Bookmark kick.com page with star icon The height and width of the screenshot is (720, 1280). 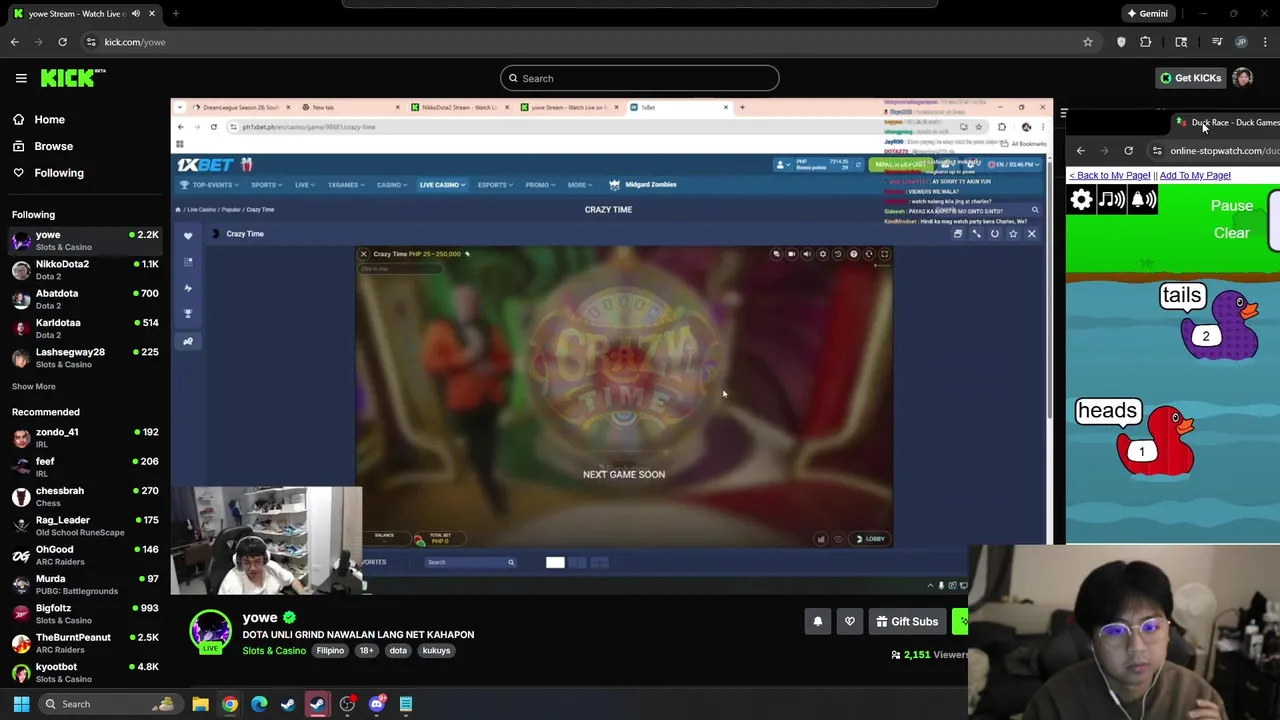tap(1087, 42)
